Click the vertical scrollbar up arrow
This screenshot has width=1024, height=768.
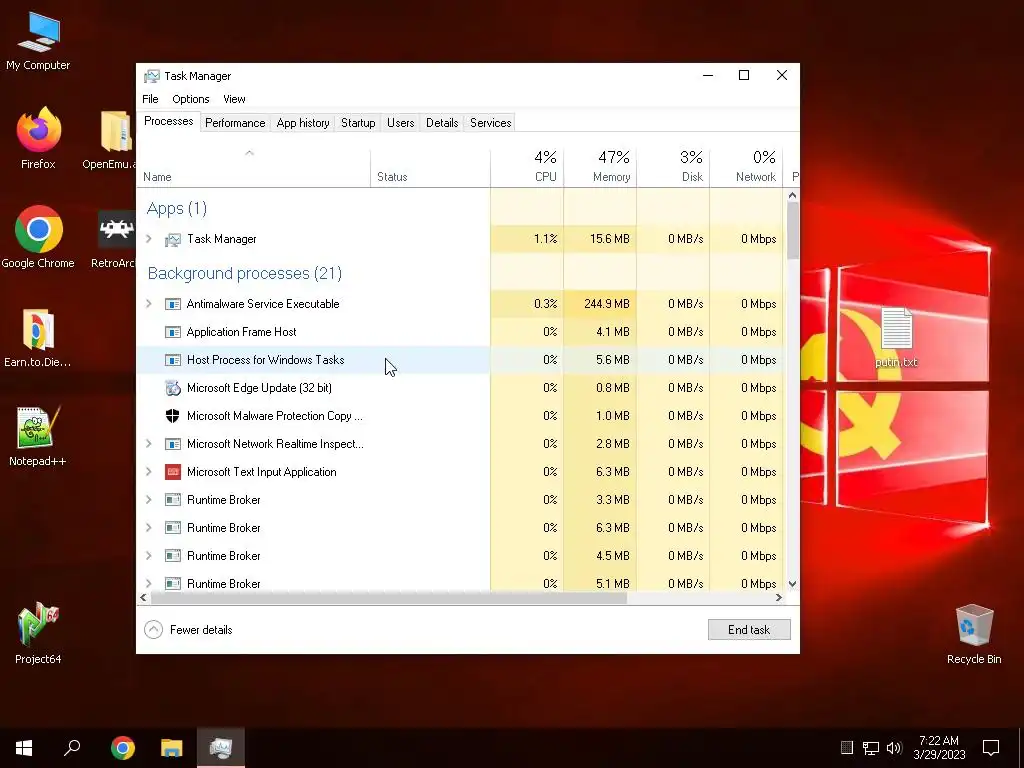click(792, 195)
